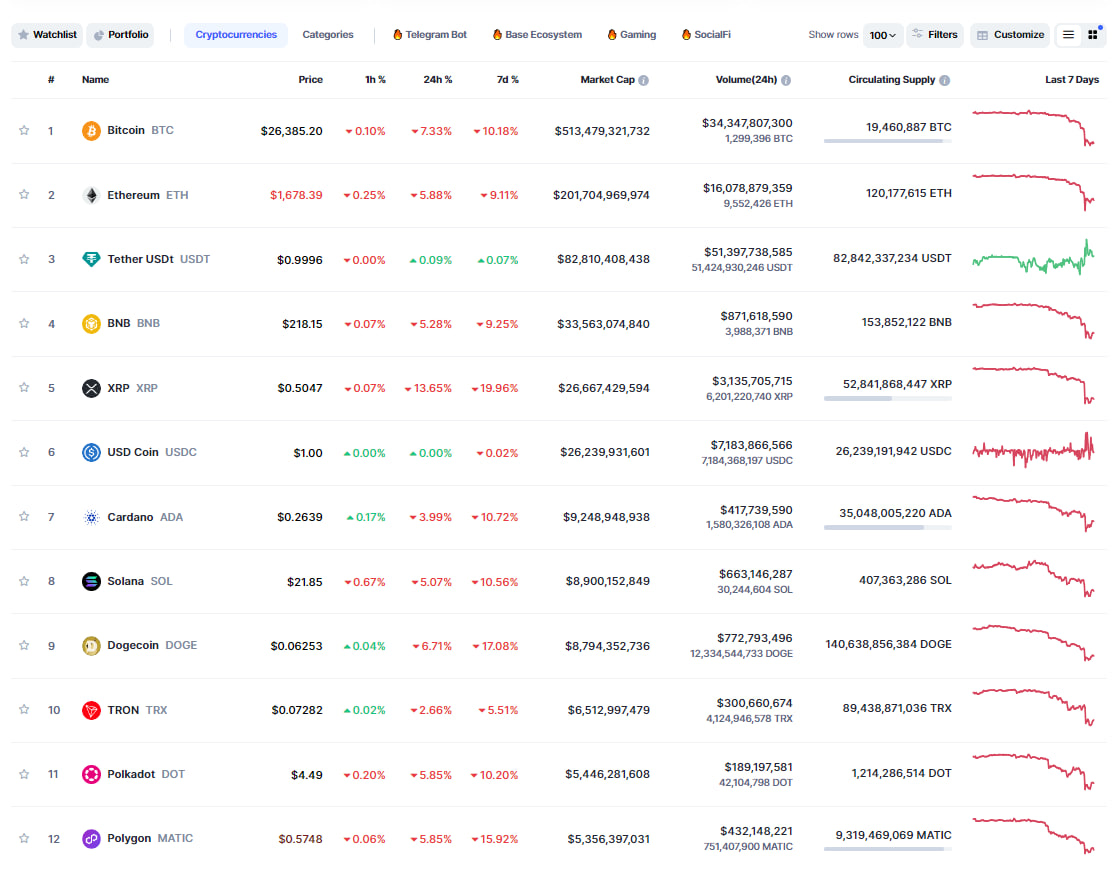Click the Dogecoin logo icon
Screen dimensions: 1119x869
[x=91, y=646]
